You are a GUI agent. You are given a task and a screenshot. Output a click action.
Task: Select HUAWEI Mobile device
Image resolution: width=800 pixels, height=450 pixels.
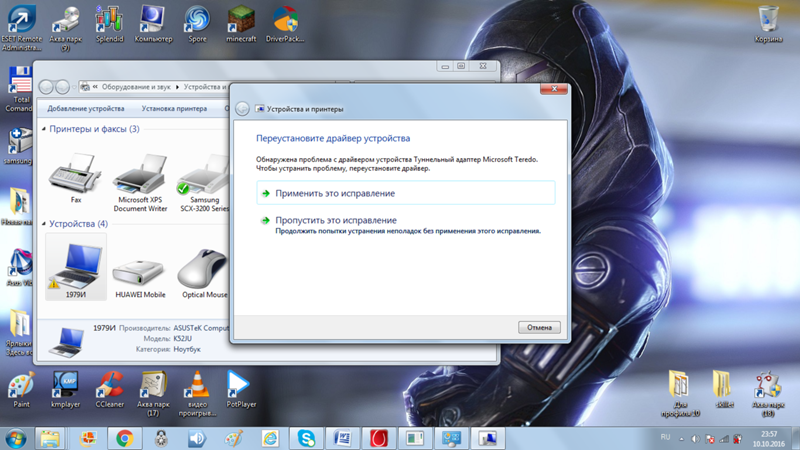point(140,276)
